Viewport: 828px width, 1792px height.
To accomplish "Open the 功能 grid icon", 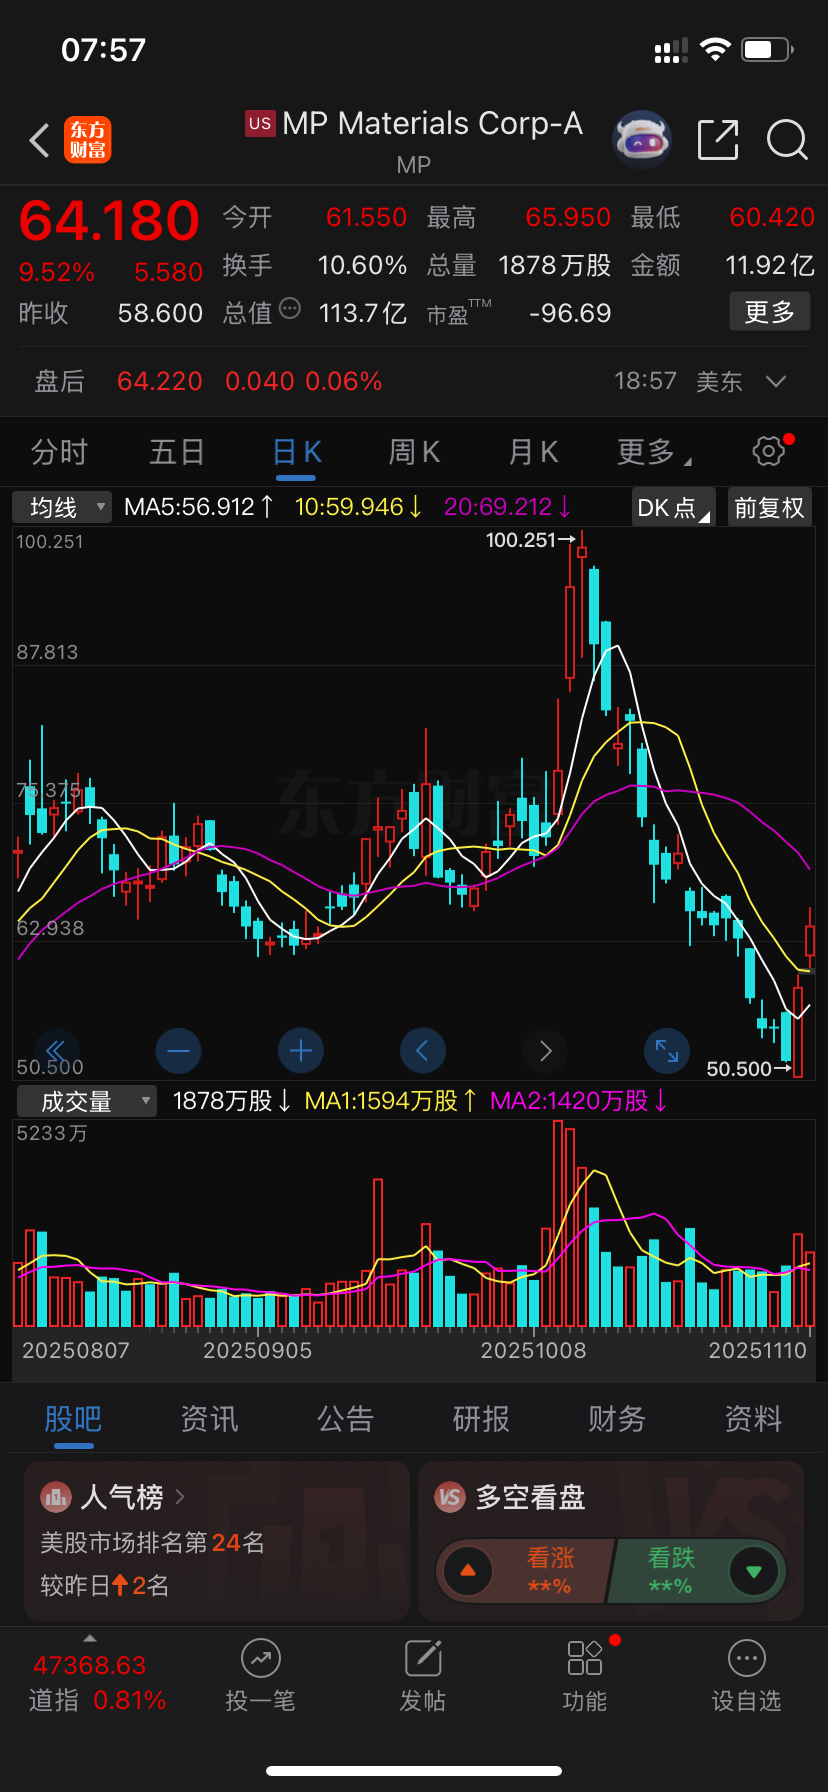I will (x=585, y=1658).
